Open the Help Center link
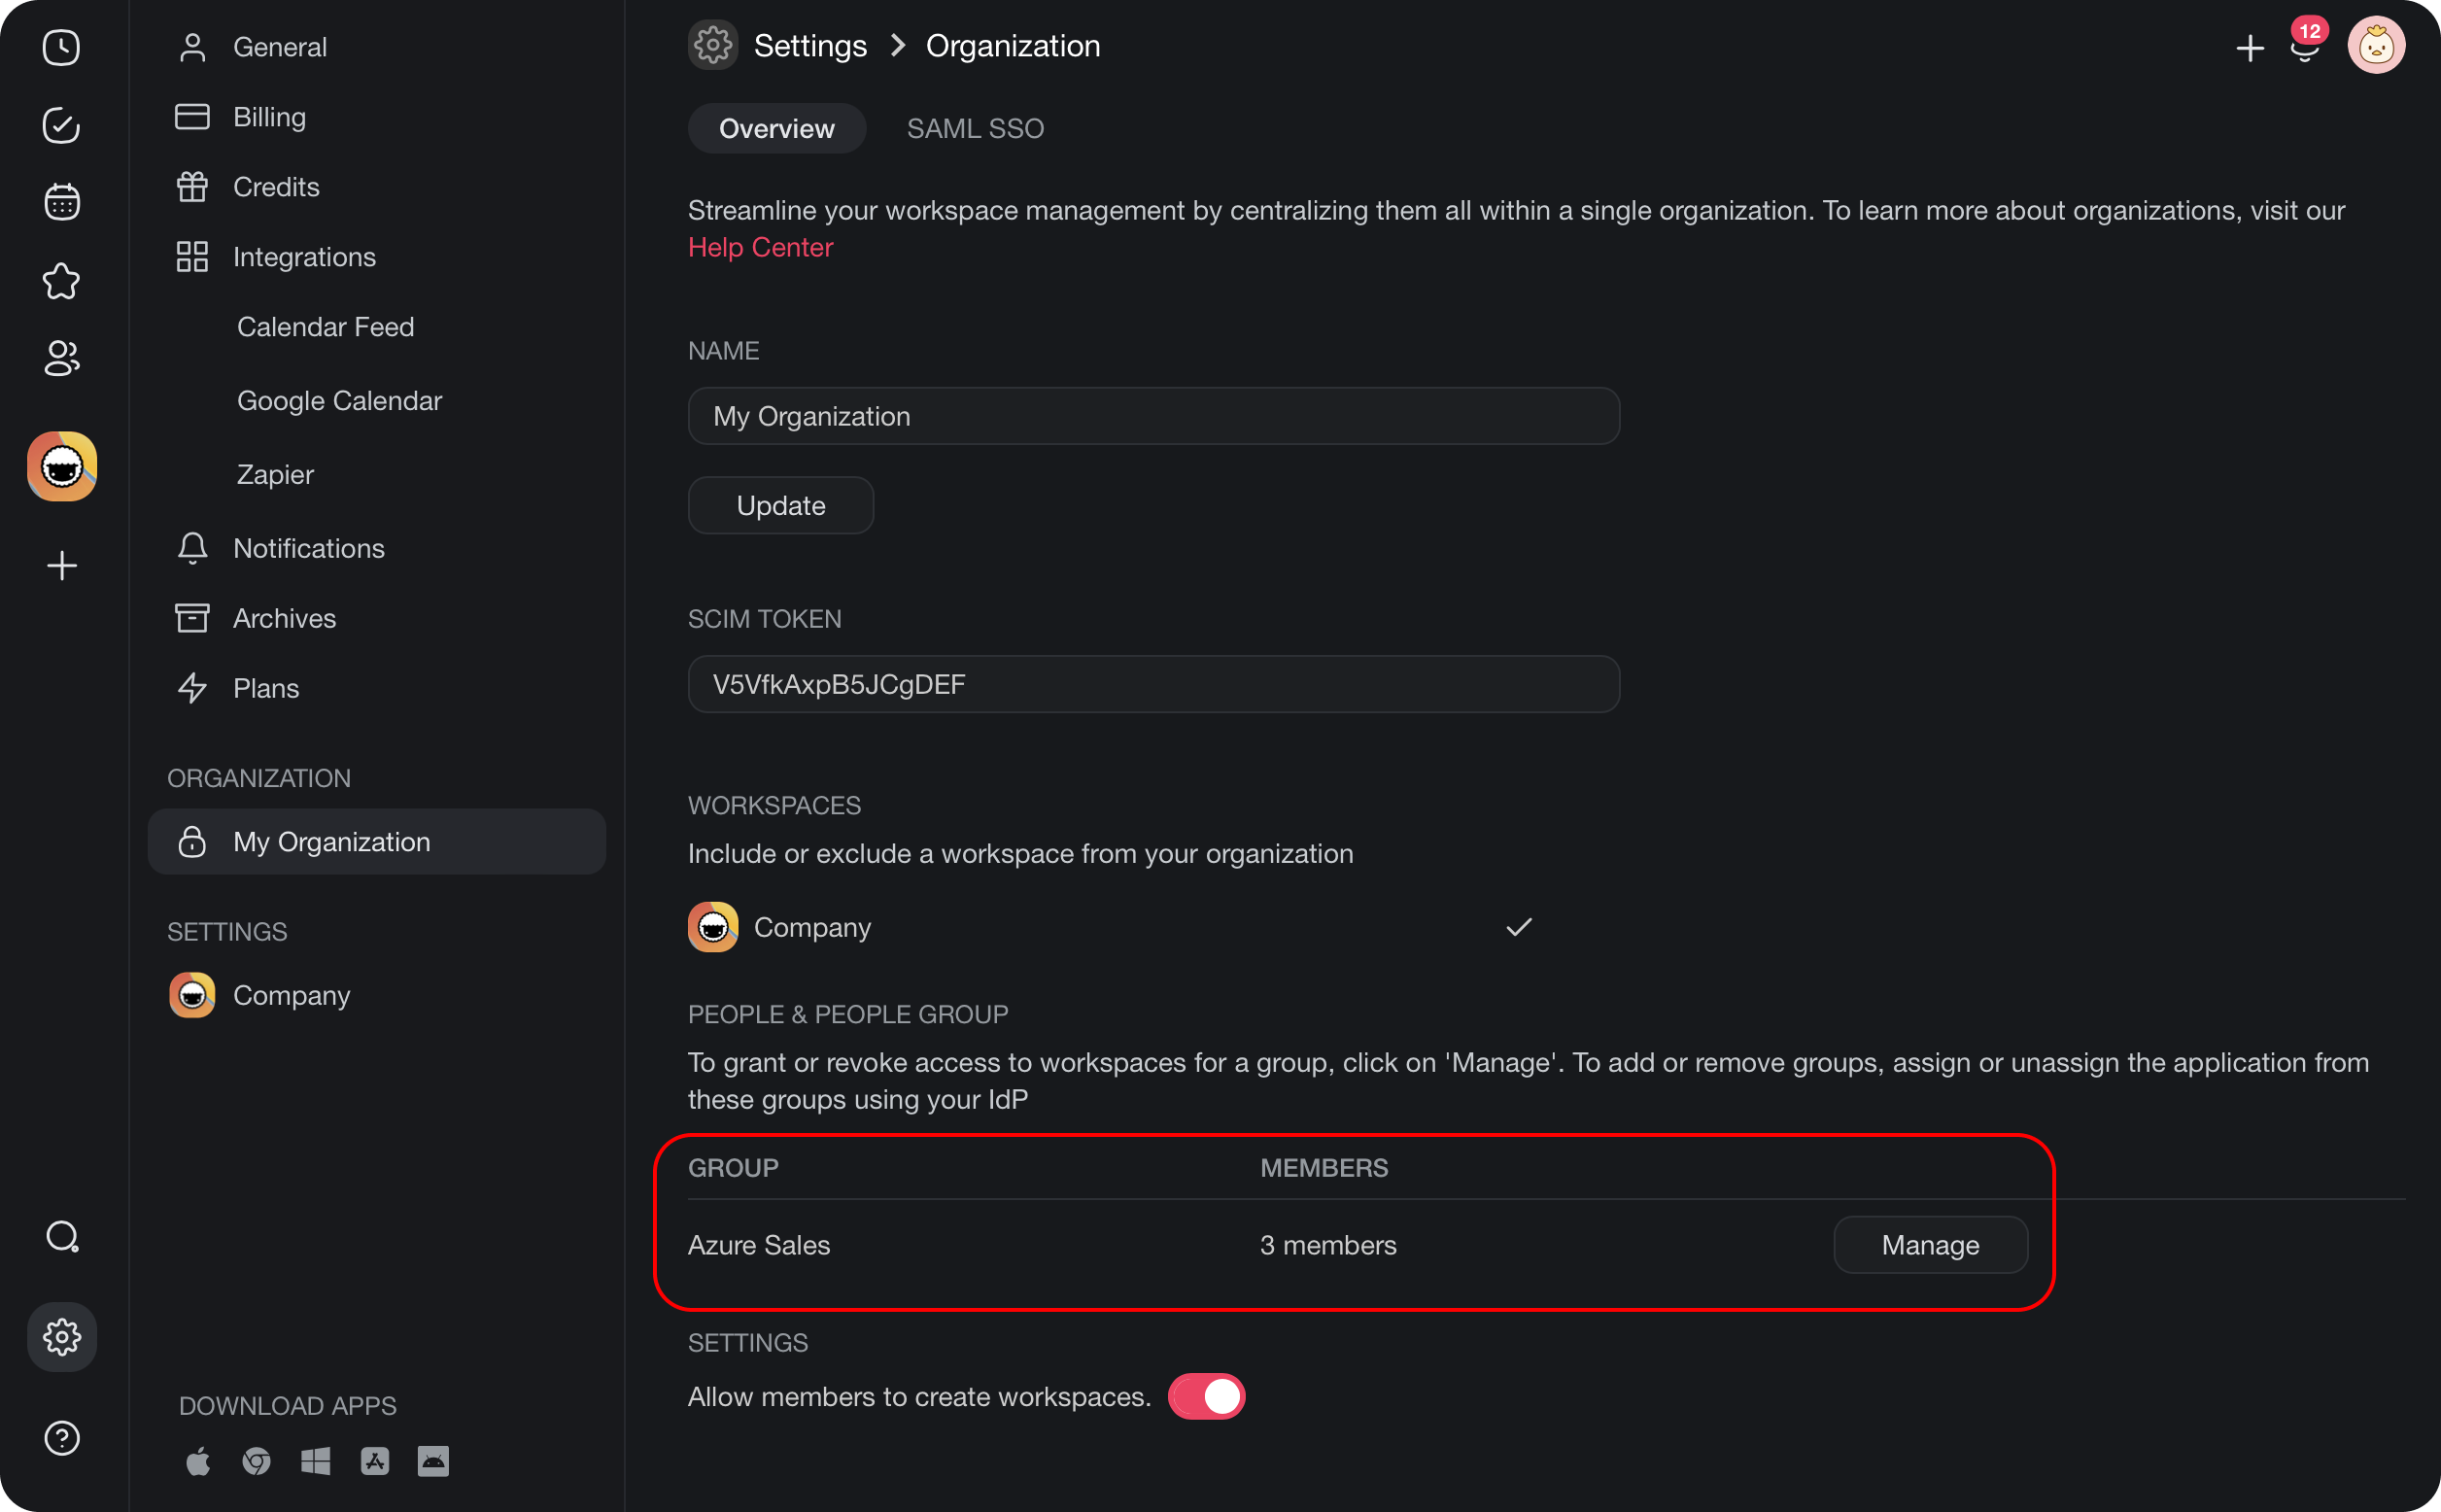The width and height of the screenshot is (2441, 1512). [760, 248]
